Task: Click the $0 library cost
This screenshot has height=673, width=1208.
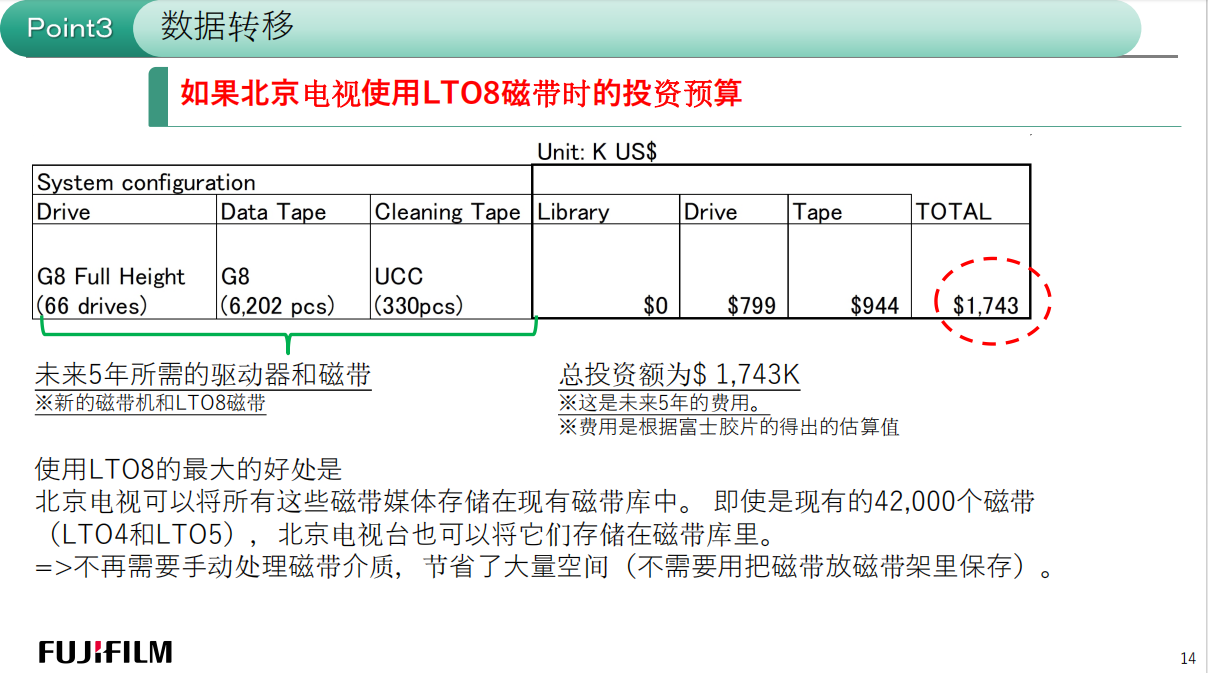Action: pyautogui.click(x=655, y=306)
